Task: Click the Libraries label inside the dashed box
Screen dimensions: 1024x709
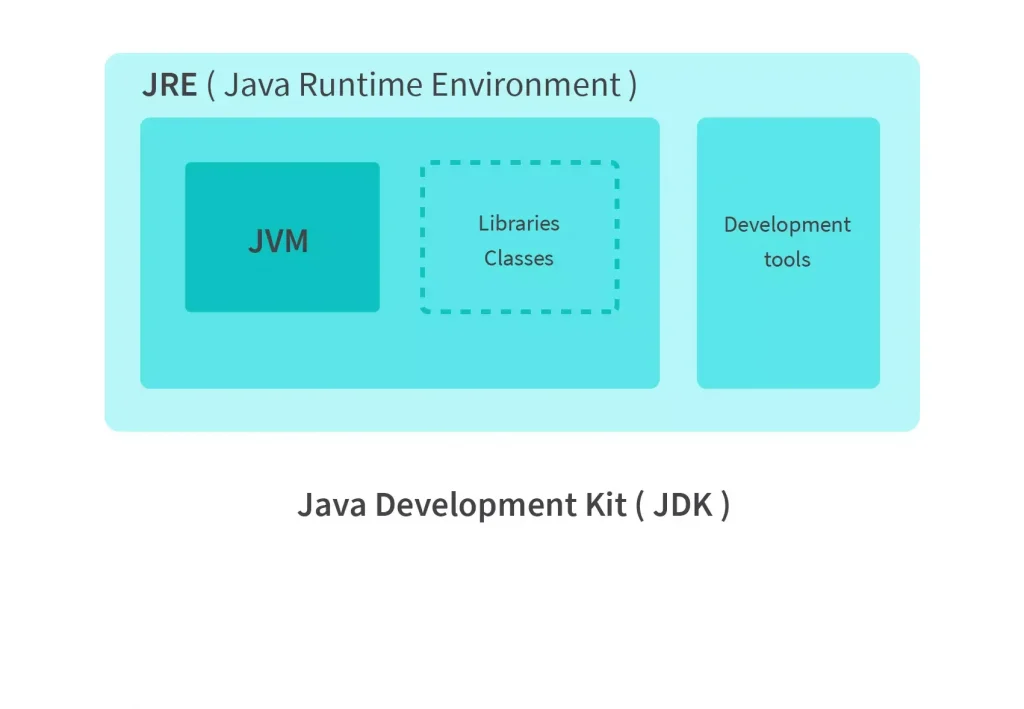Action: tap(518, 224)
